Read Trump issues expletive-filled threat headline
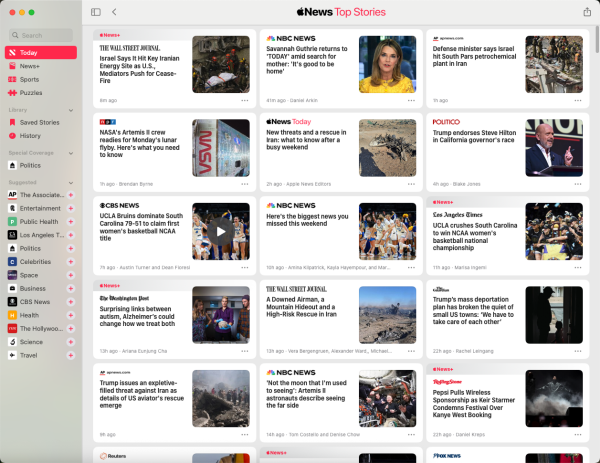This screenshot has width=600, height=463. pyautogui.click(x=142, y=394)
